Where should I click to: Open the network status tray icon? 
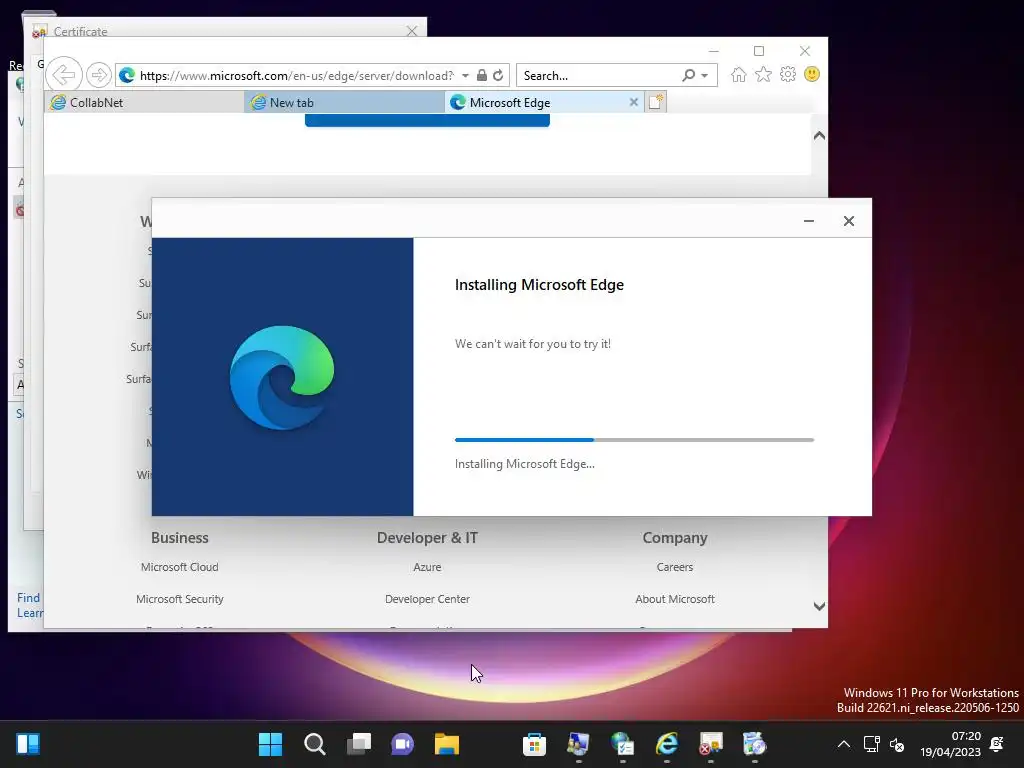click(871, 744)
